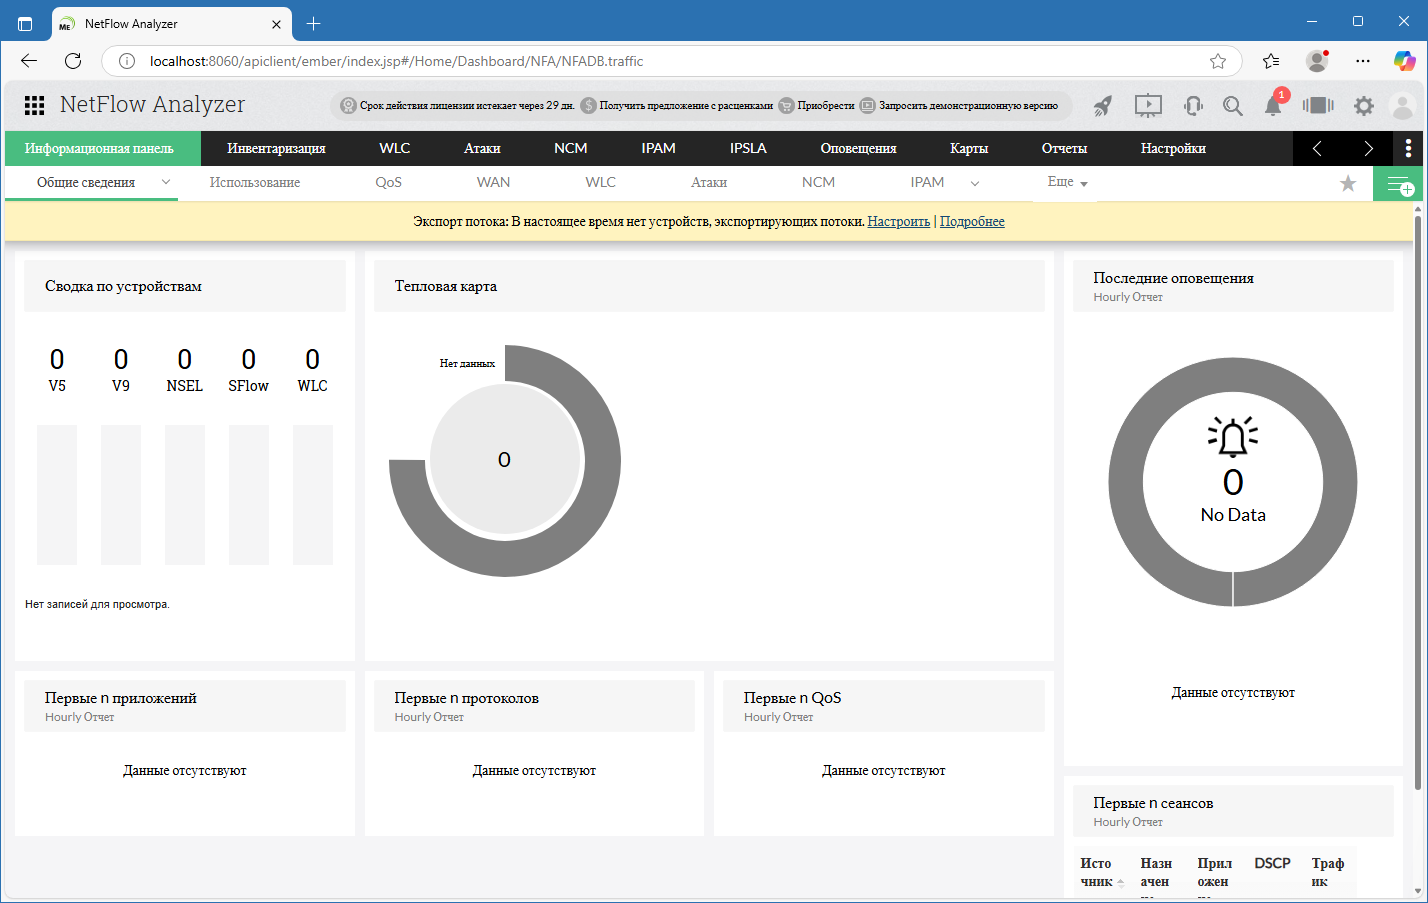
Task: Switch to the WLC subtab
Action: 600,182
